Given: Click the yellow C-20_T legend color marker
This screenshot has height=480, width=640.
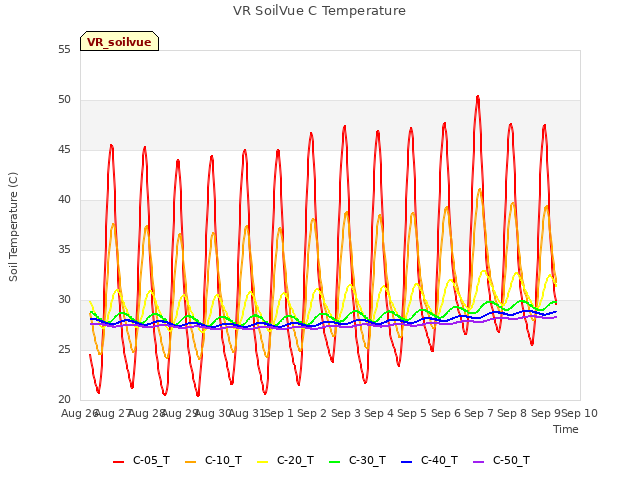Looking at the screenshot, I should coord(262,462).
